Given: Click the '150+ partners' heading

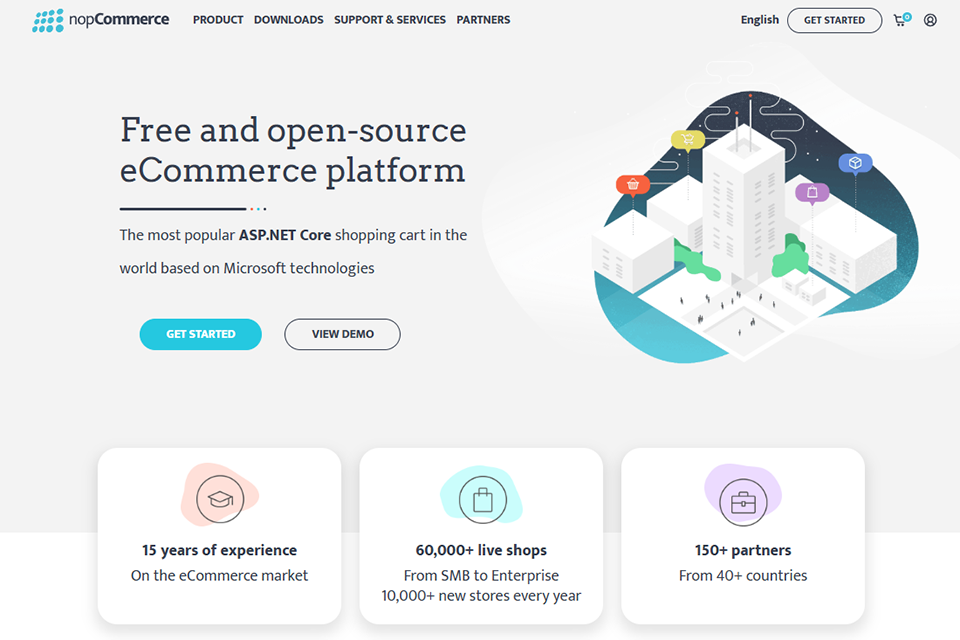Looking at the screenshot, I should [743, 550].
